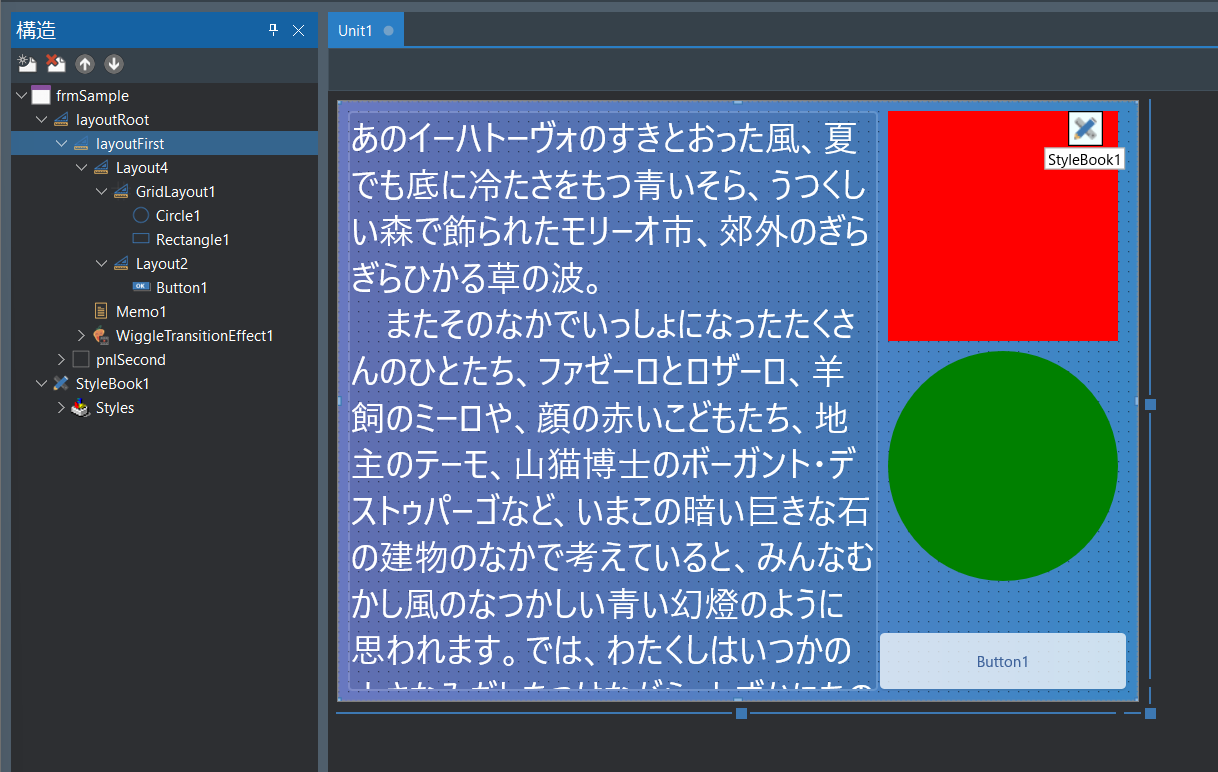The width and height of the screenshot is (1218, 772).
Task: Expand the Styles node chevron
Action: 60,407
